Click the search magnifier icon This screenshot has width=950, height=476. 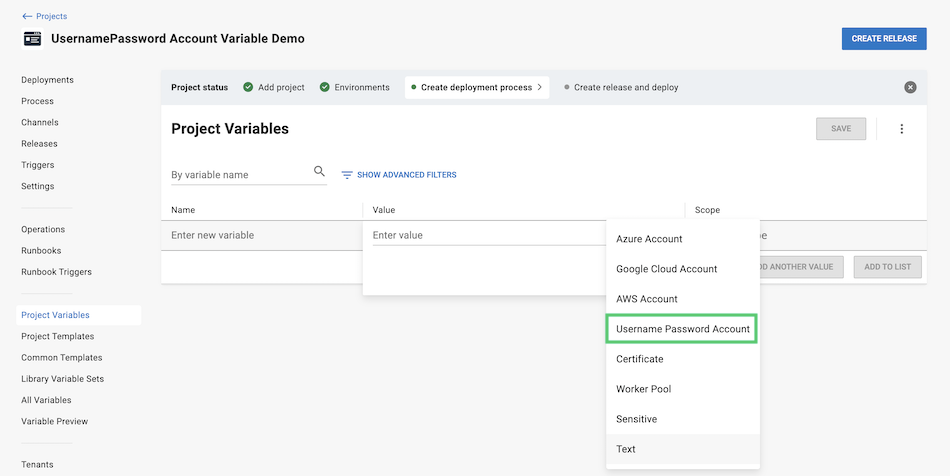pos(319,171)
